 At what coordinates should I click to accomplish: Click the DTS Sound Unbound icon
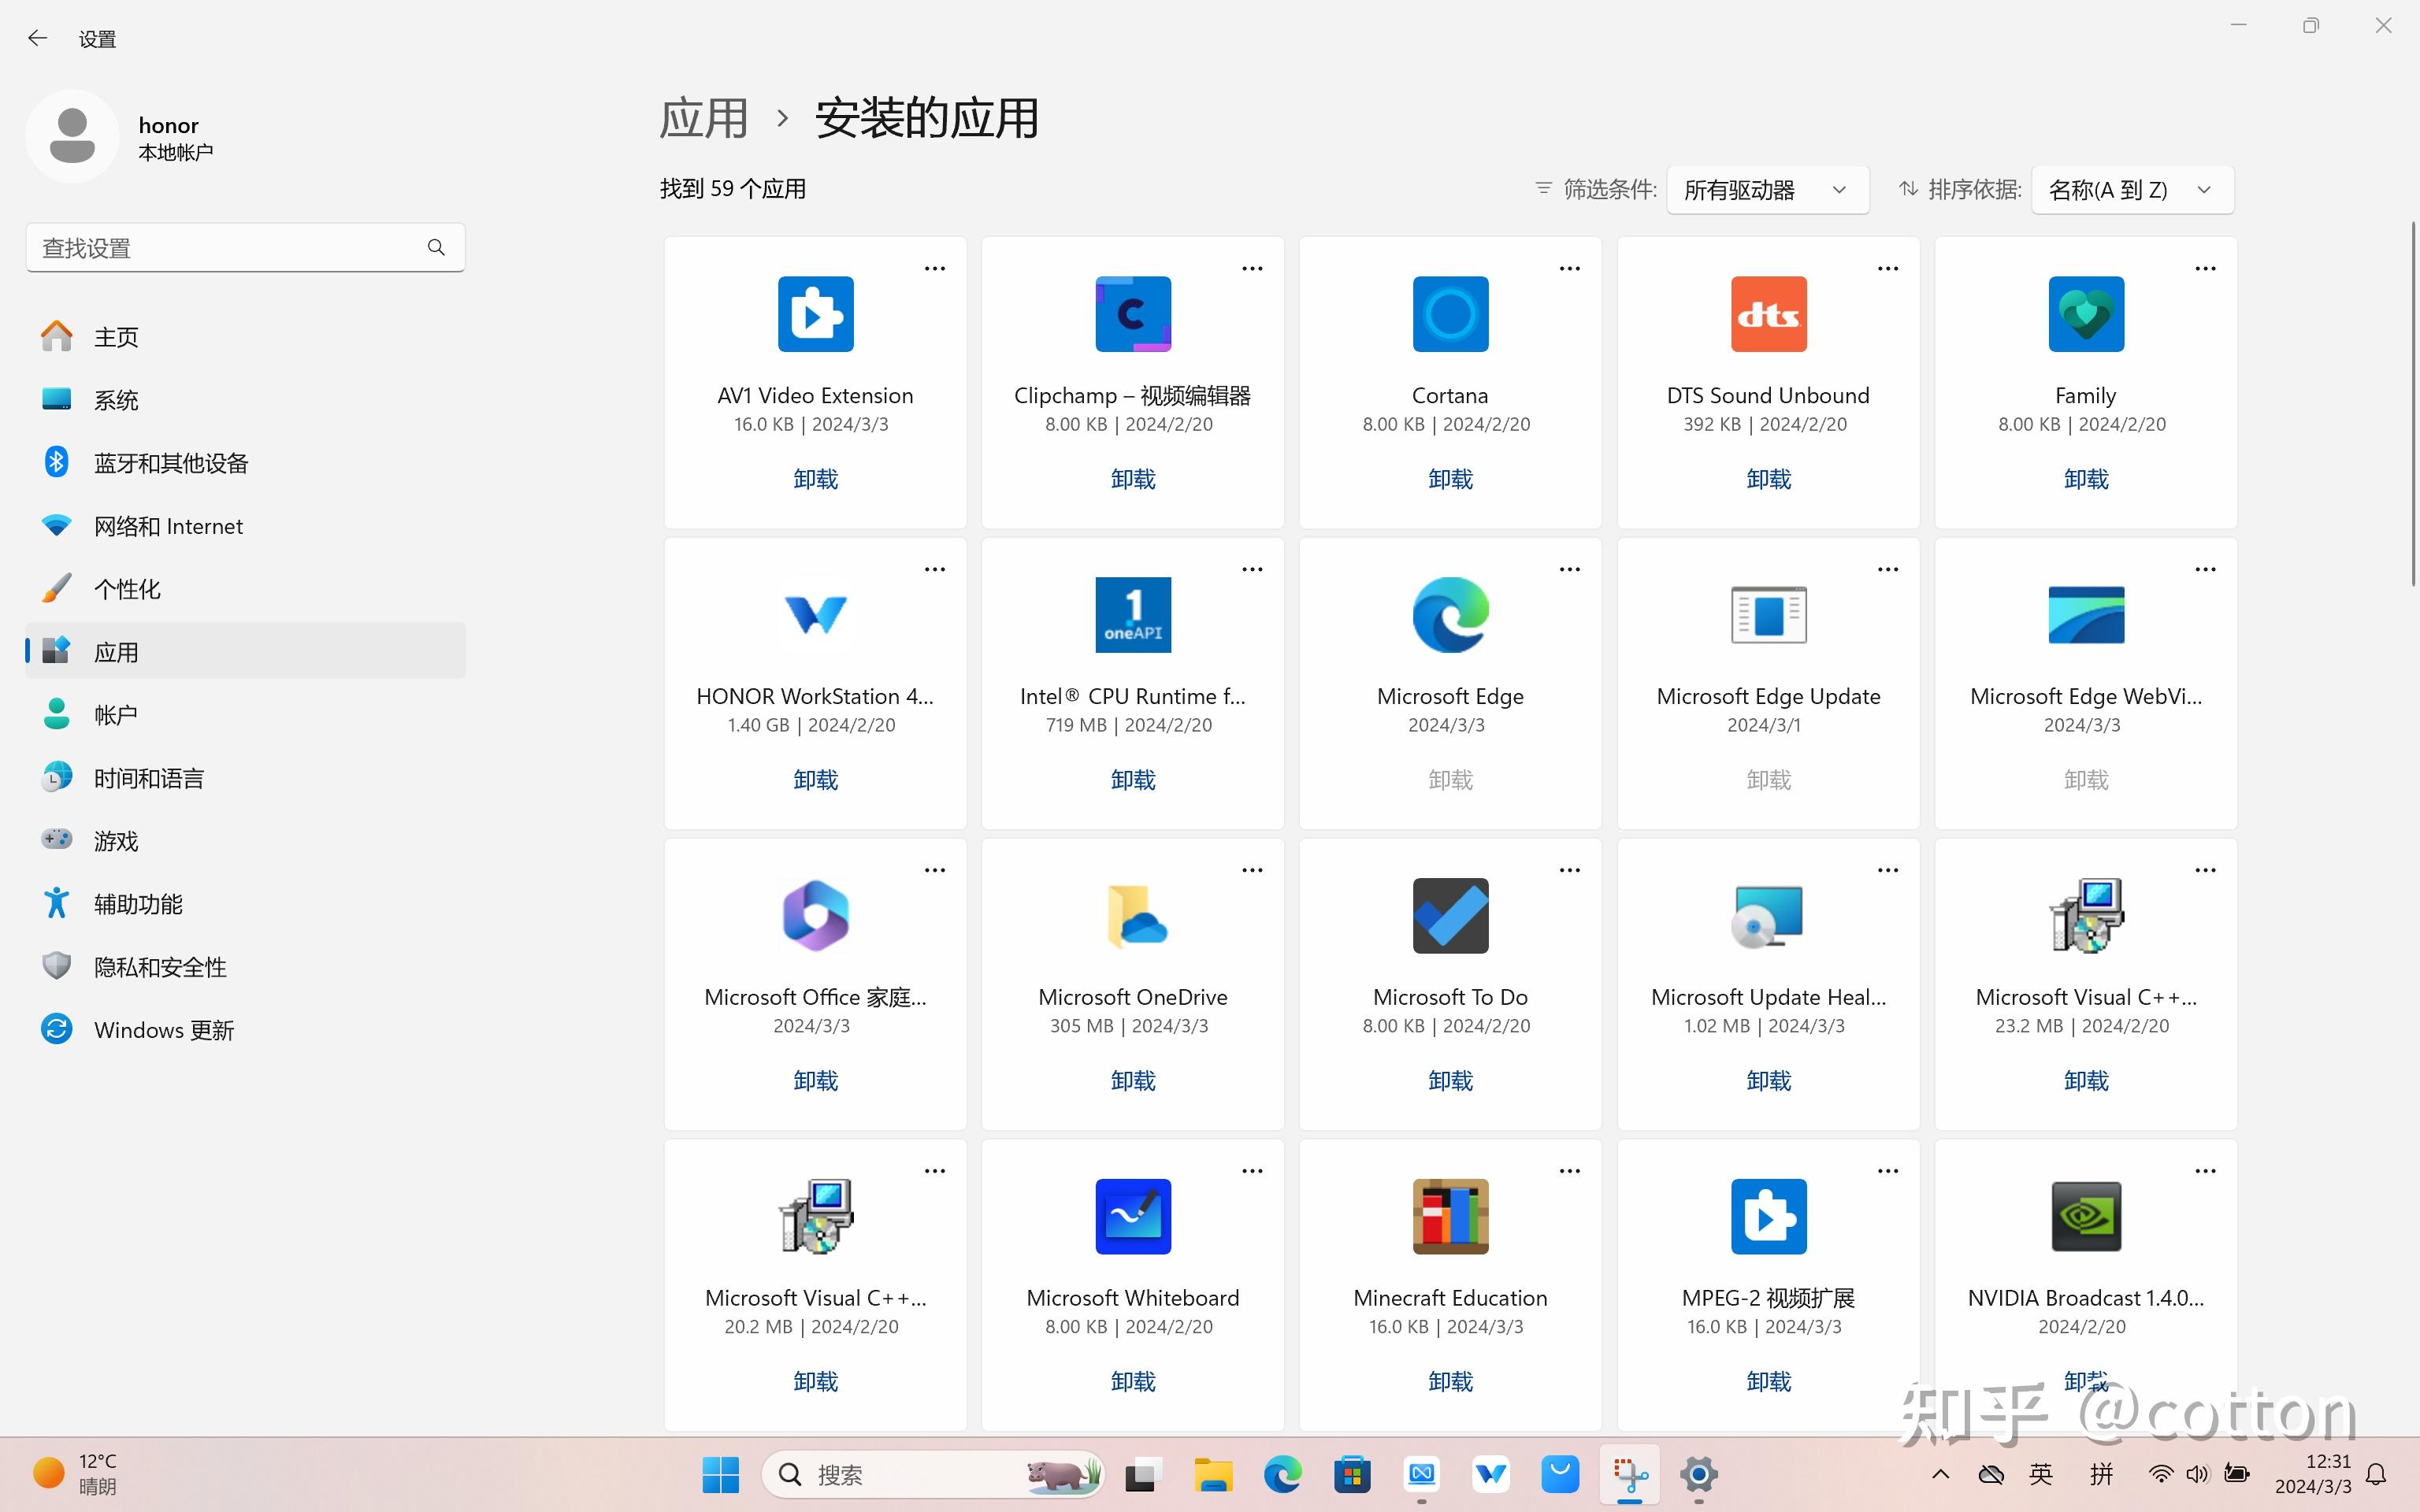point(1768,314)
